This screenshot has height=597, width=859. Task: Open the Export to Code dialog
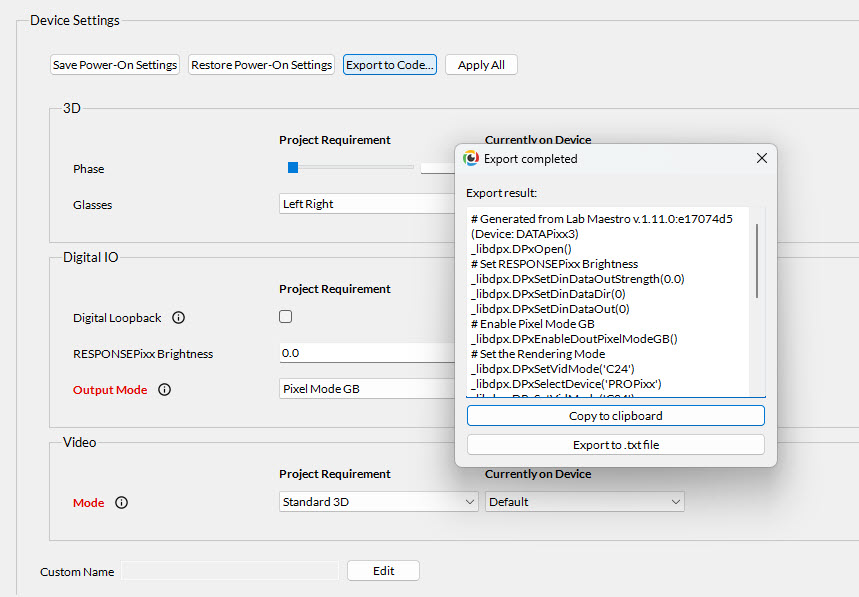click(390, 65)
